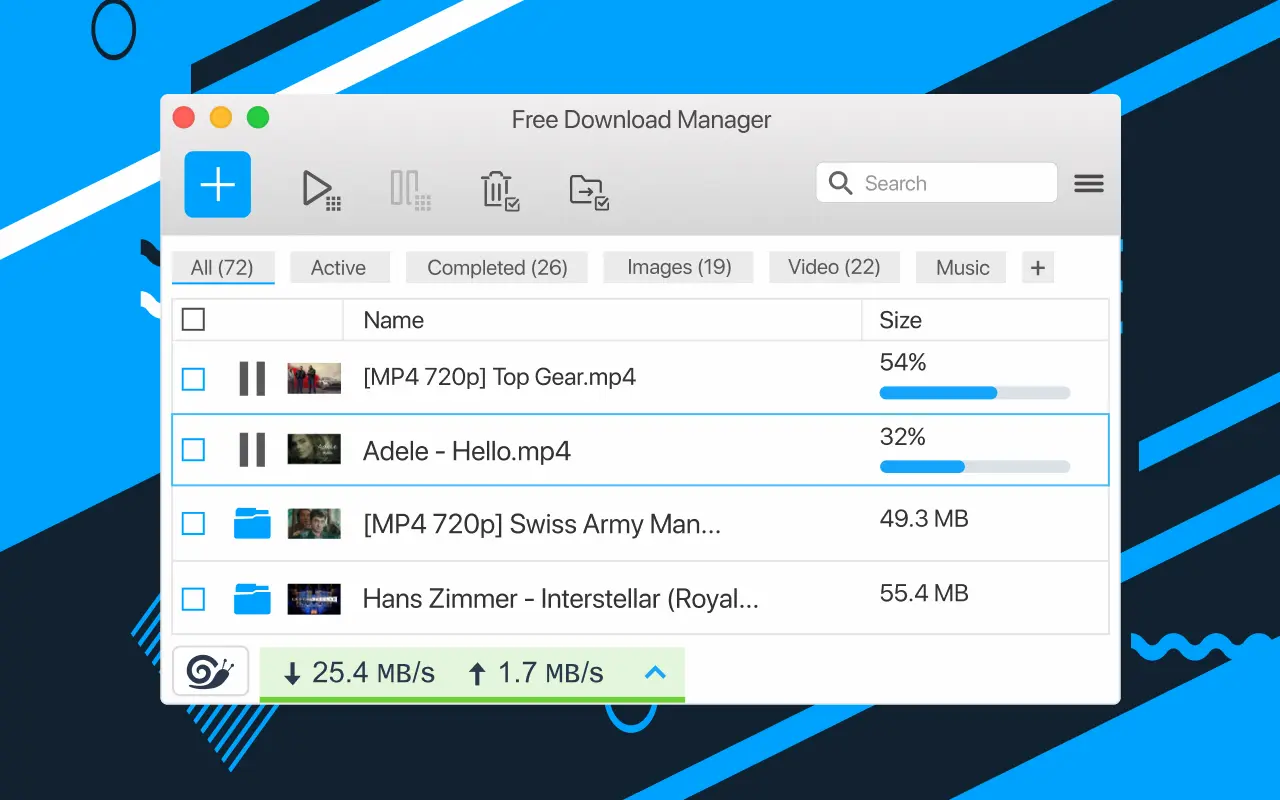Sort the list by Size column

tap(900, 320)
